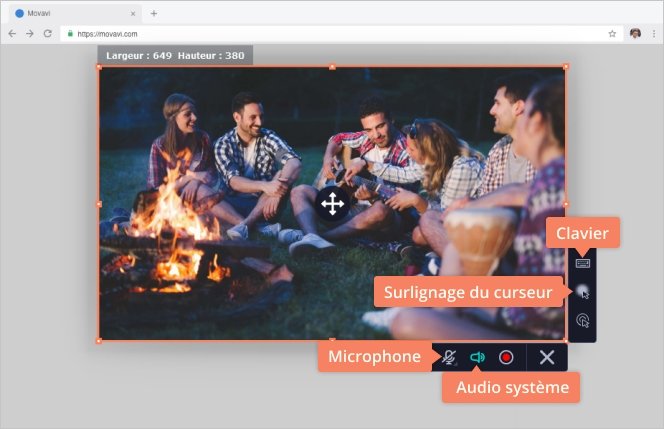Click the top-center capture frame handle
Screen dimensions: 664x429
tap(332, 66)
